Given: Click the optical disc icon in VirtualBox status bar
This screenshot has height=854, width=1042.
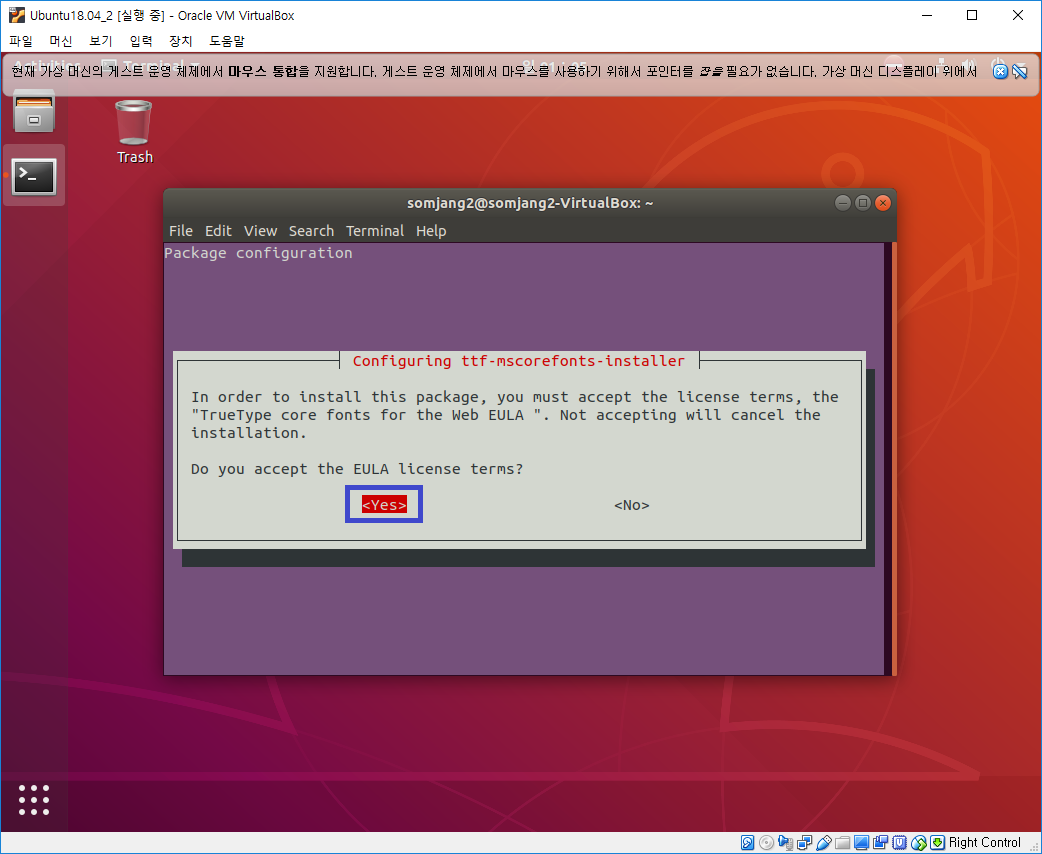Looking at the screenshot, I should click(766, 843).
